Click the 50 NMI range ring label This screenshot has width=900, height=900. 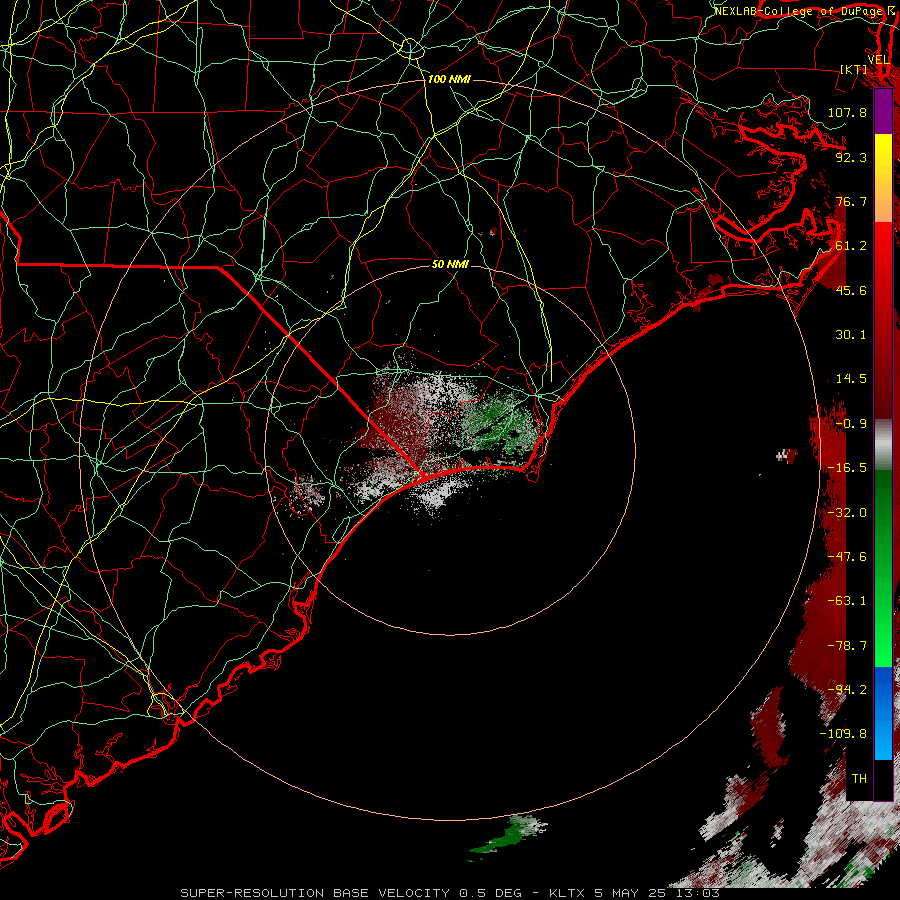tap(450, 265)
